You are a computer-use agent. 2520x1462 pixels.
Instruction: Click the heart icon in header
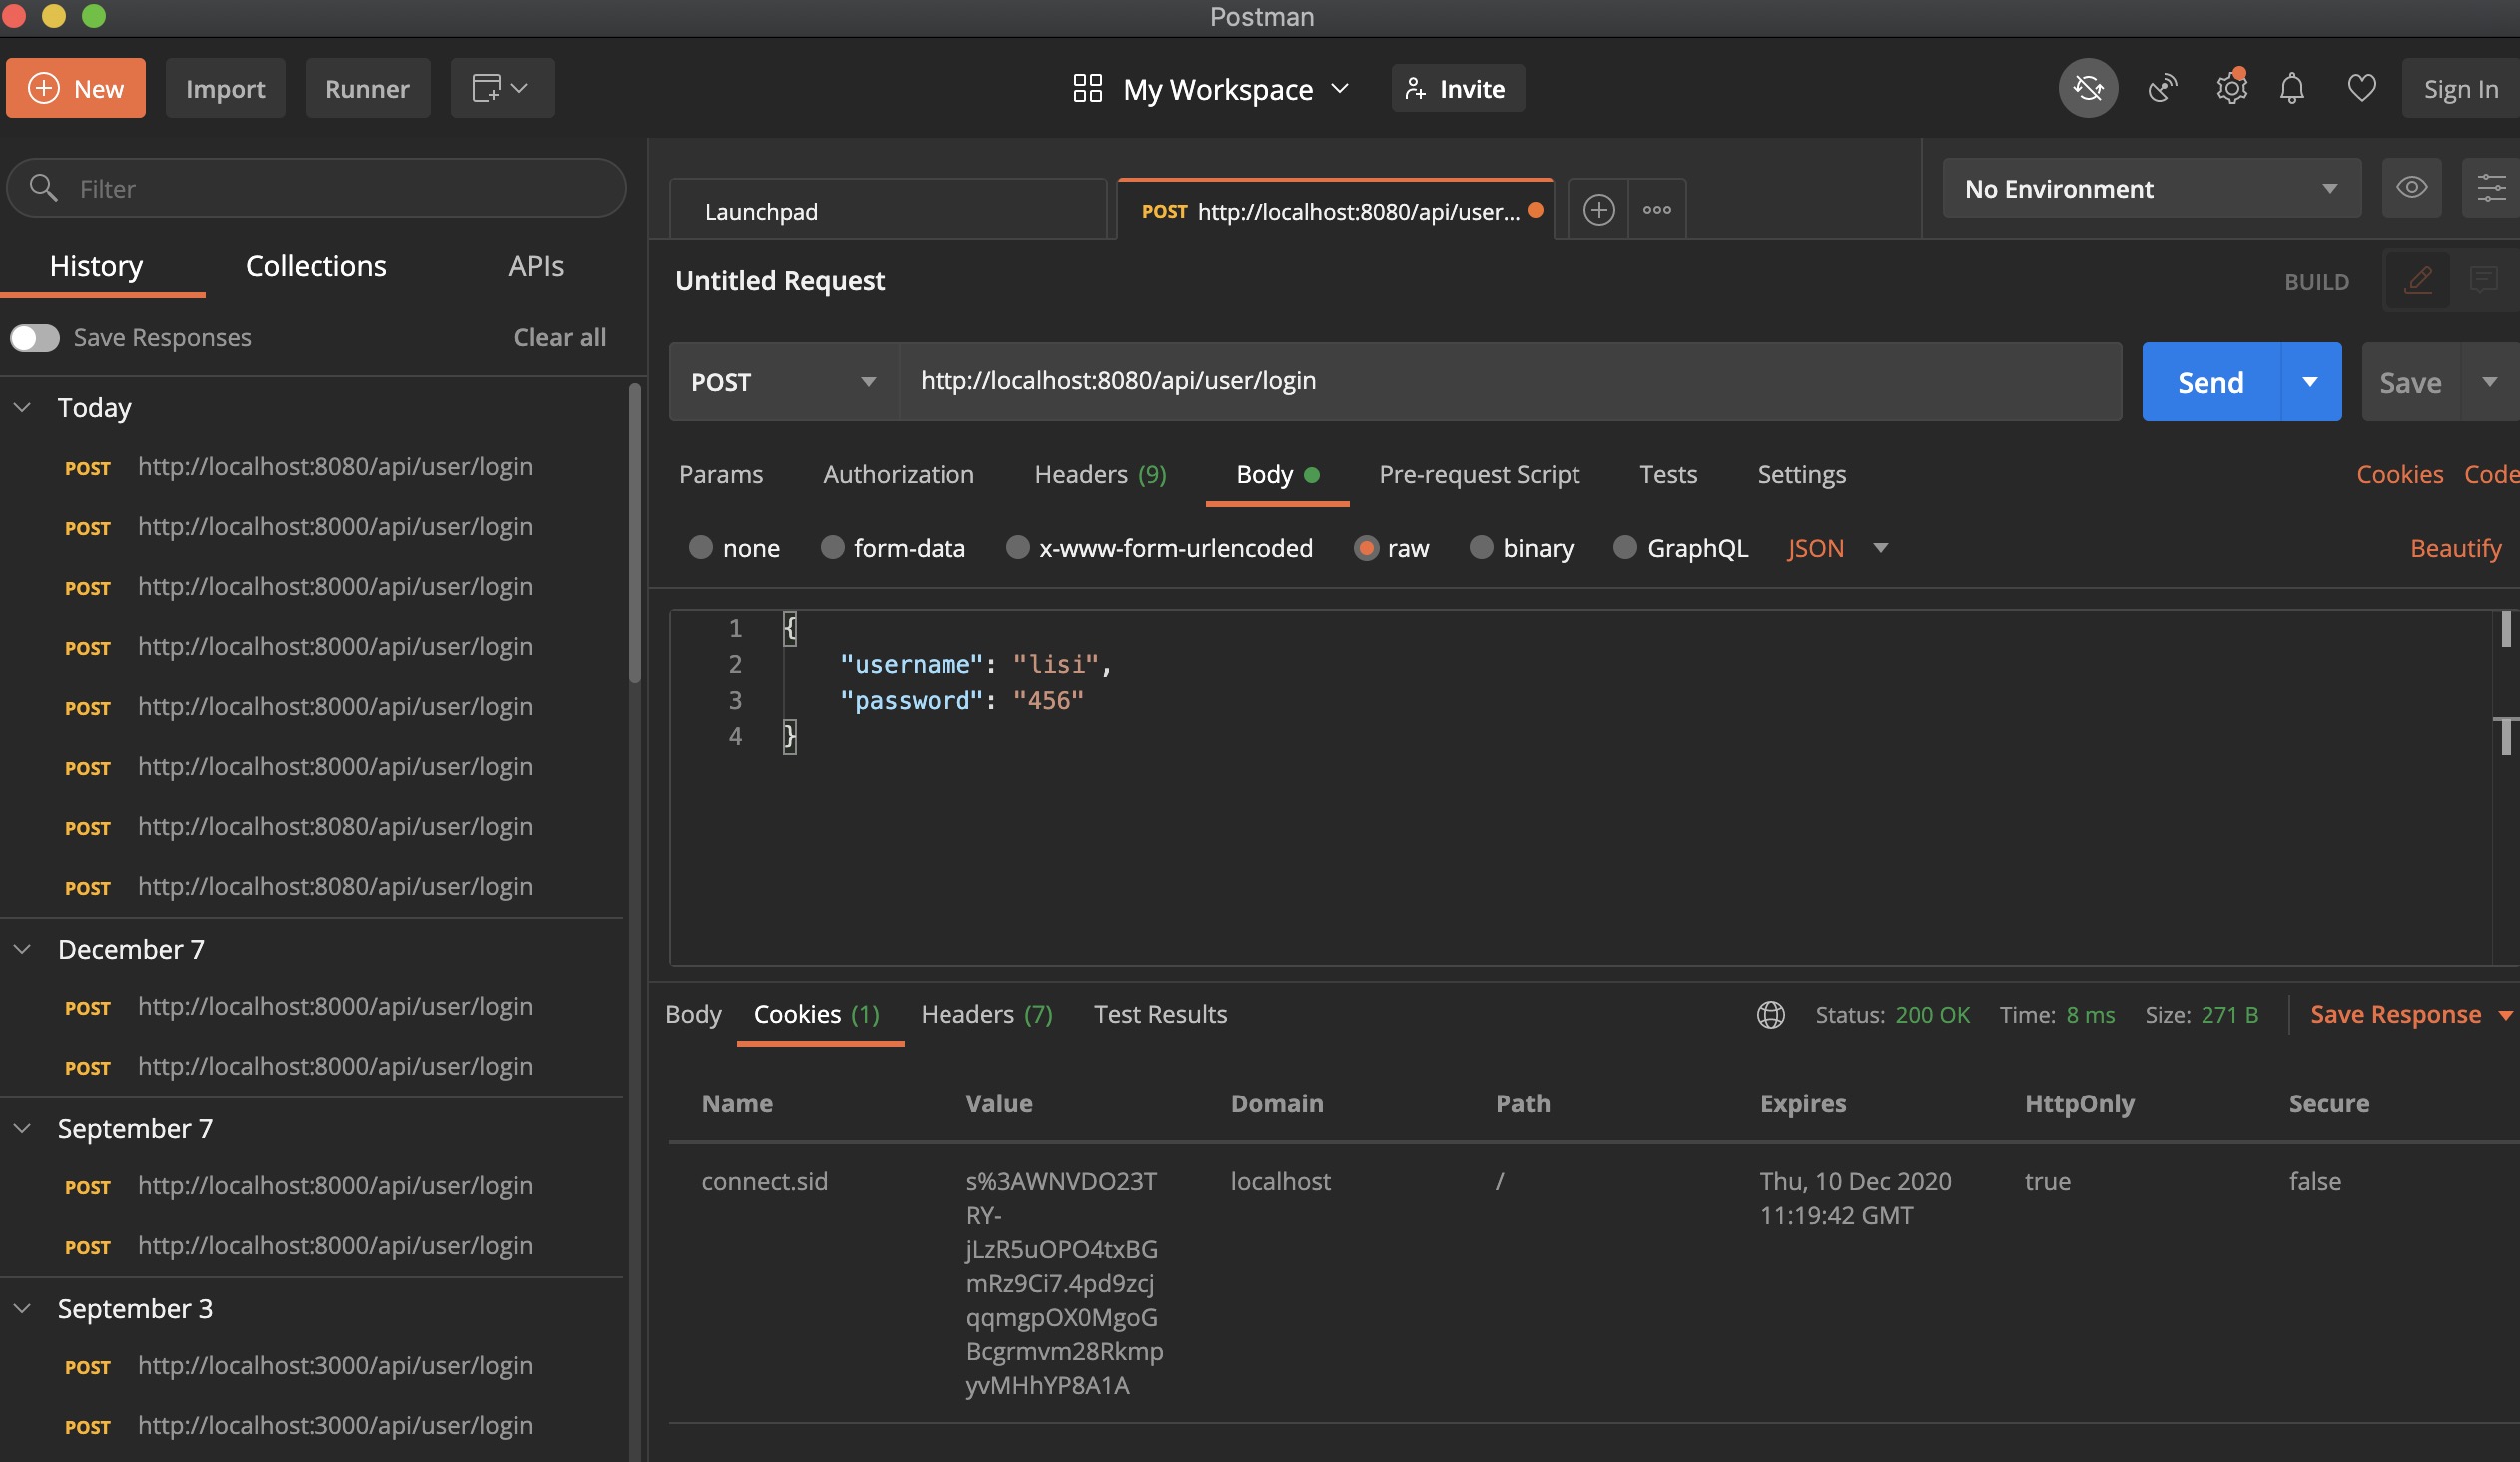click(2361, 88)
